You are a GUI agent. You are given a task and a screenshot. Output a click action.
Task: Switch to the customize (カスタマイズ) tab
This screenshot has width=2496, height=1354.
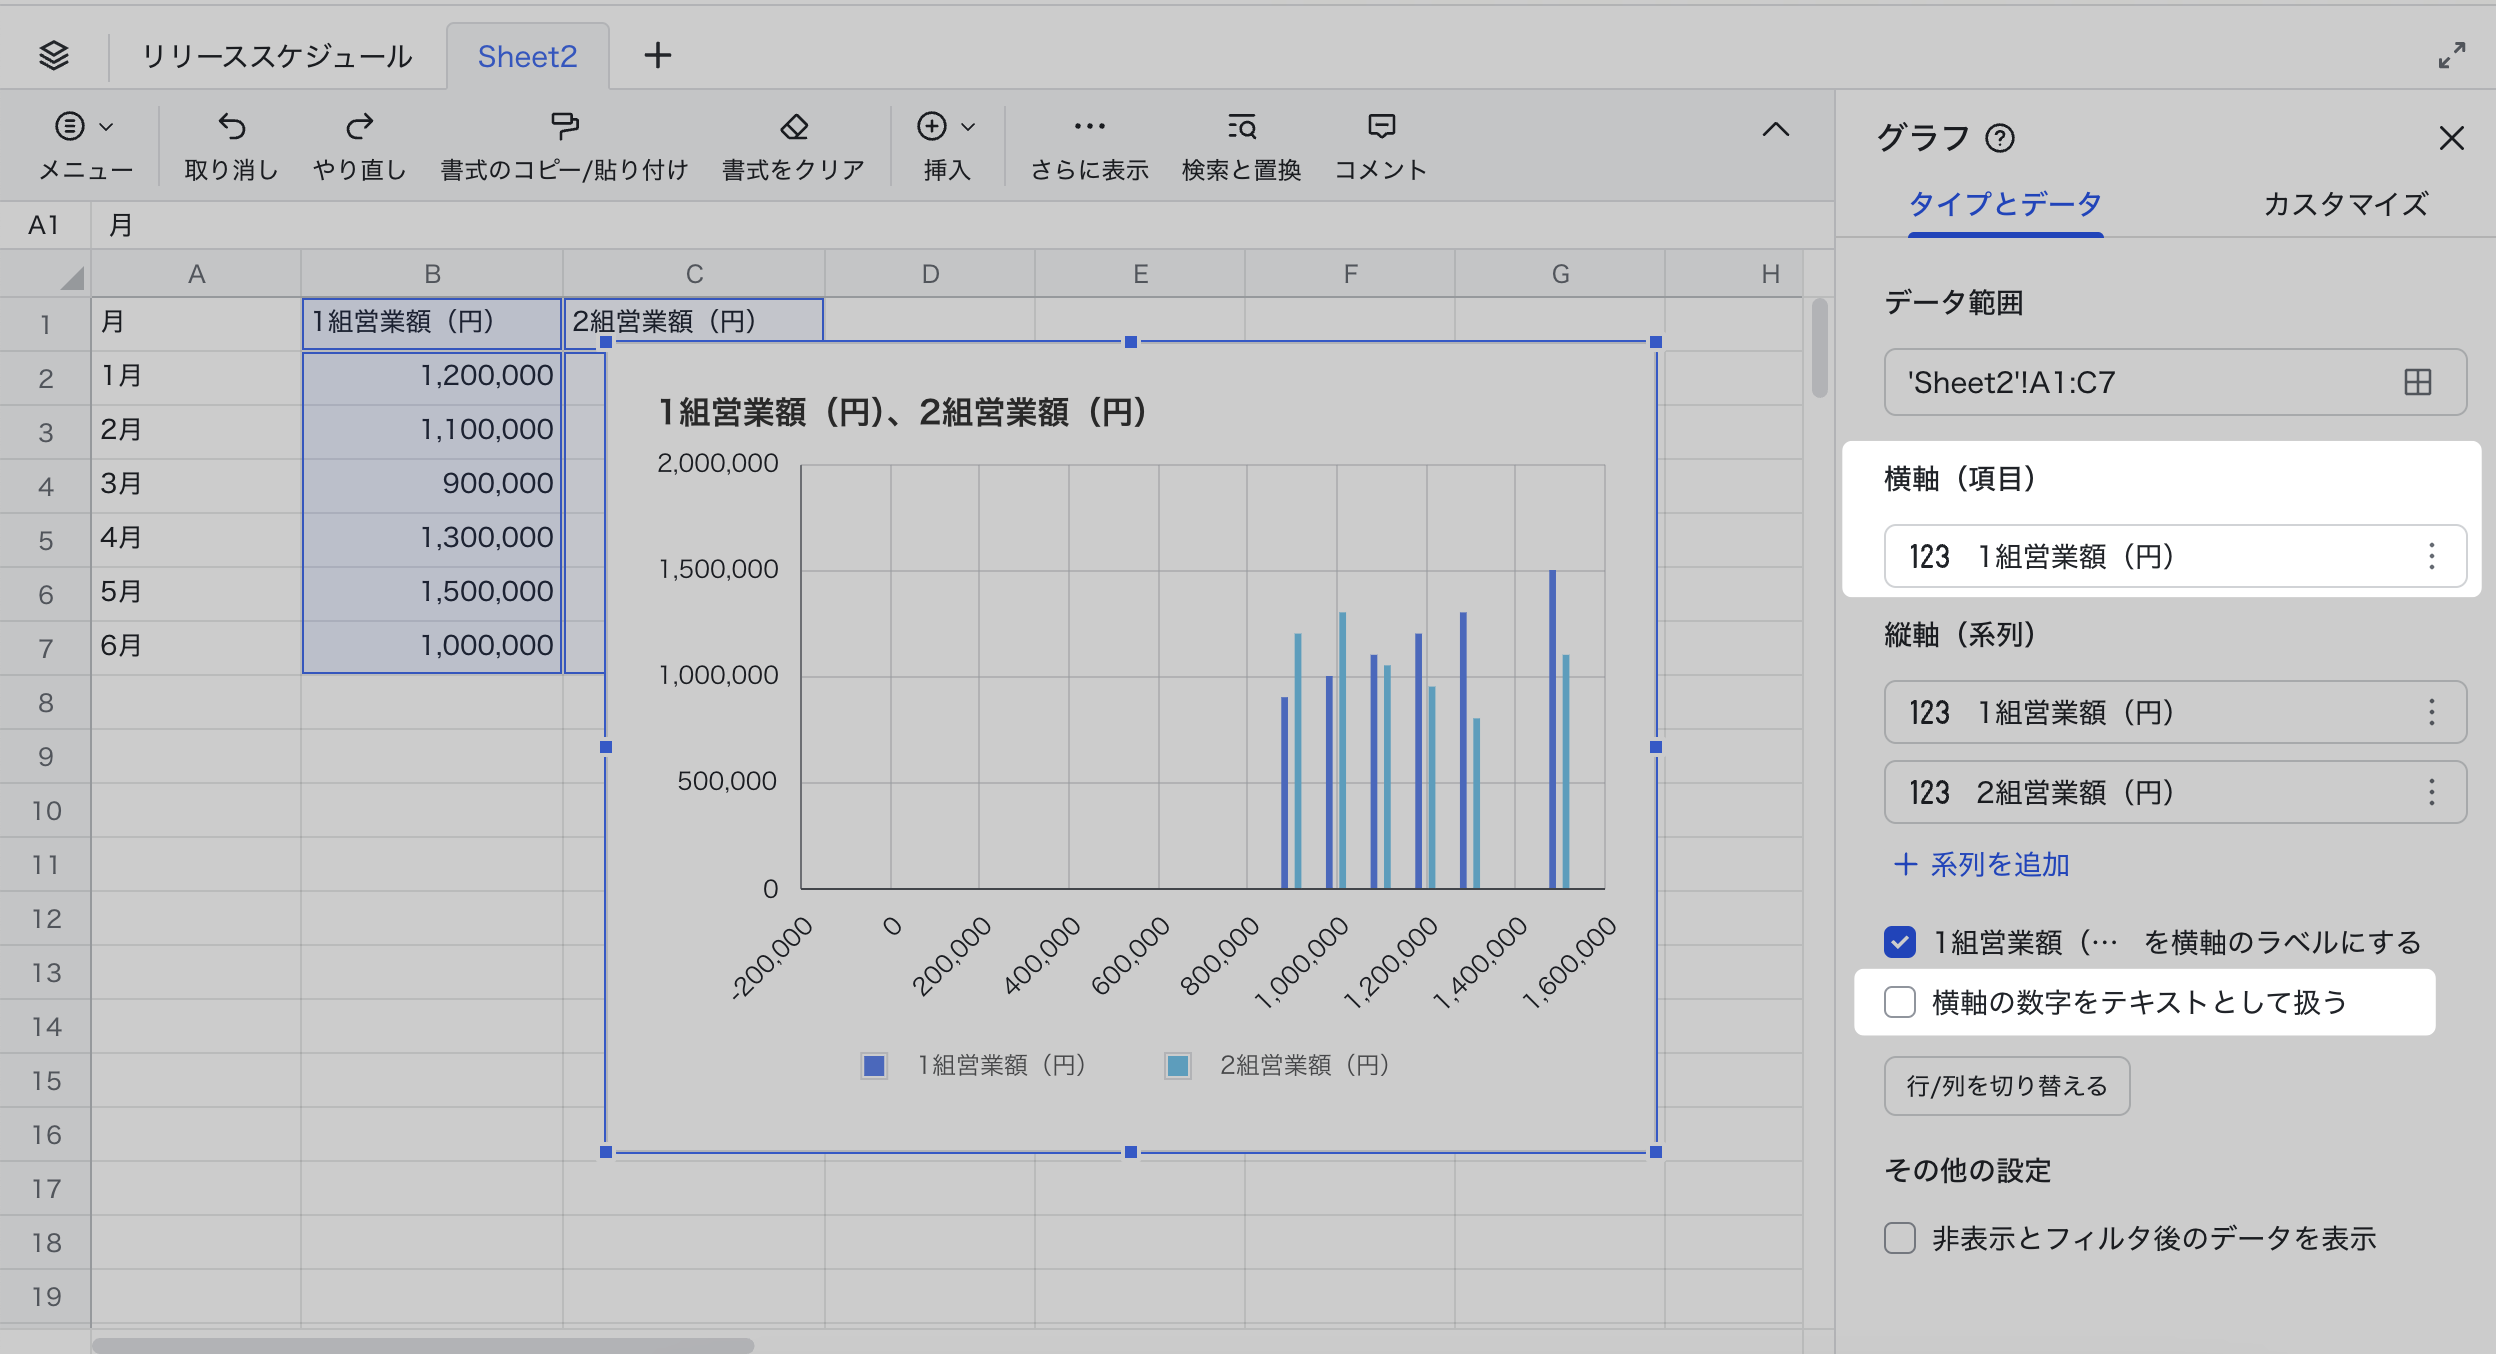click(x=2344, y=204)
